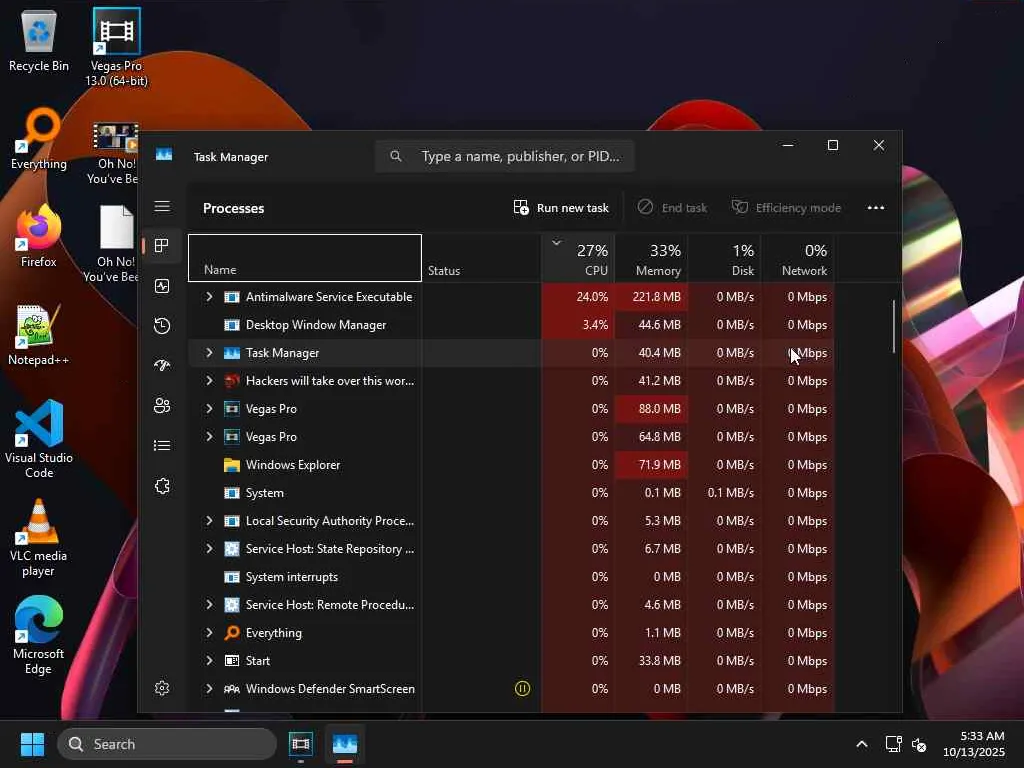Open the Windows Start menu

[x=32, y=744]
